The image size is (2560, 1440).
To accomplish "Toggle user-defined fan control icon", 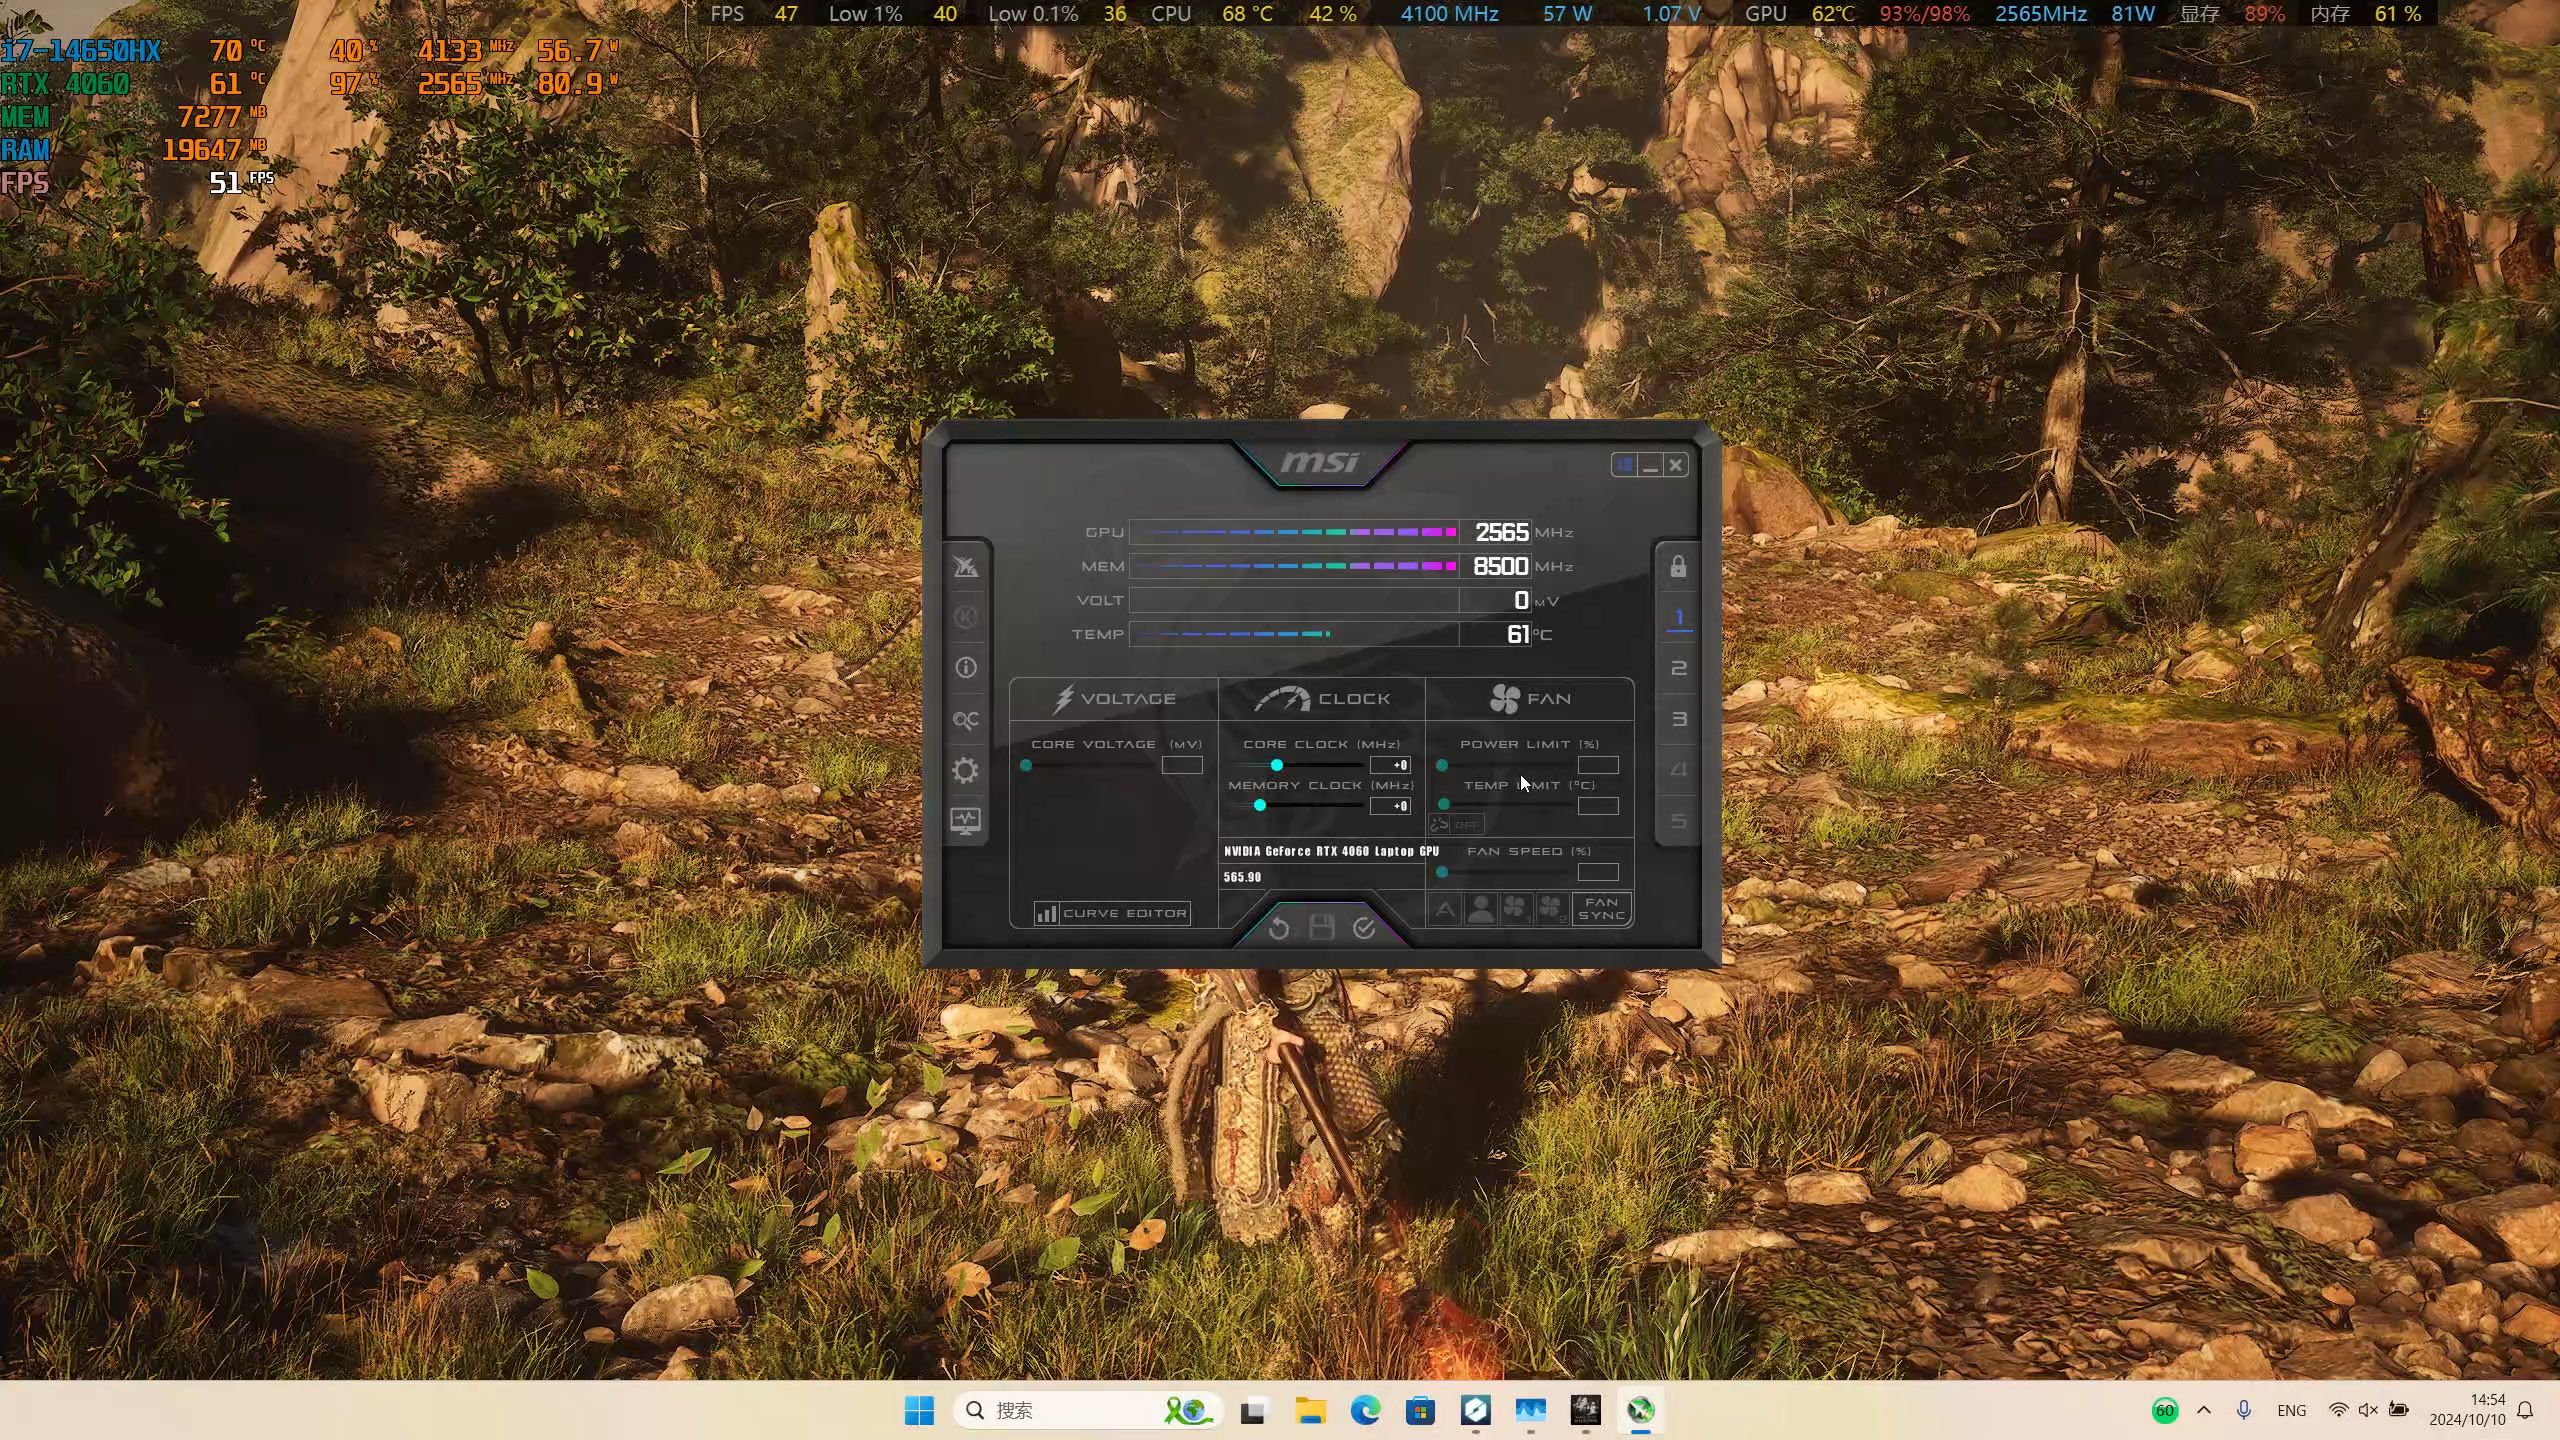I will tap(1481, 909).
